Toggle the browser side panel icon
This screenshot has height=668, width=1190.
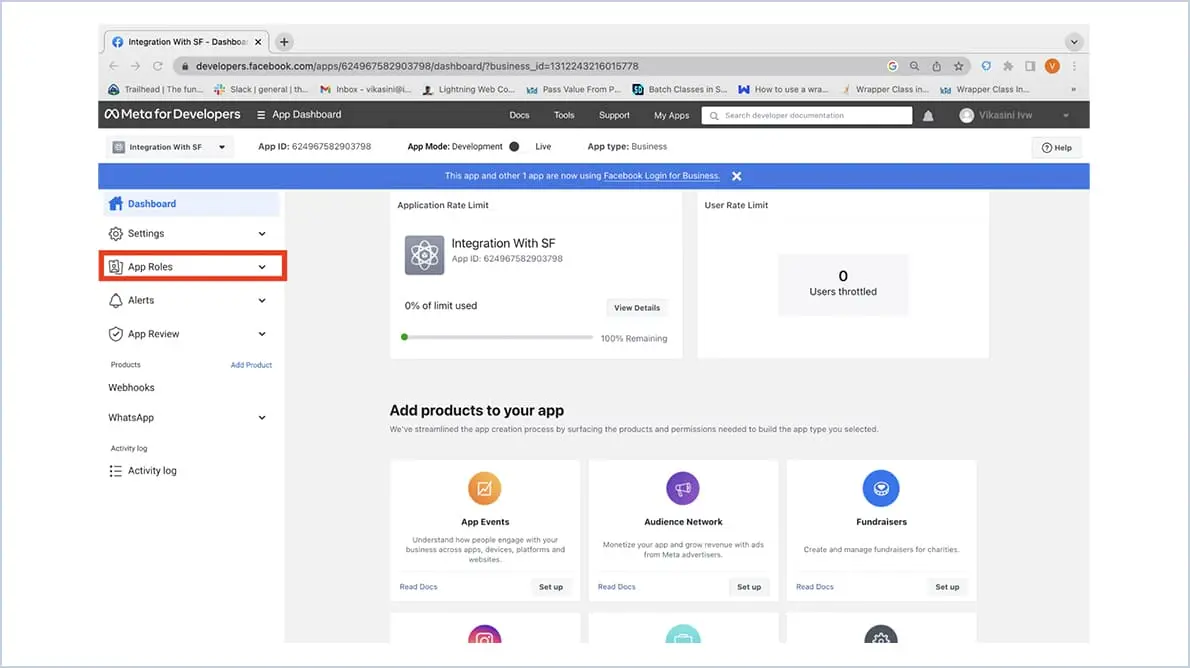click(x=1030, y=66)
